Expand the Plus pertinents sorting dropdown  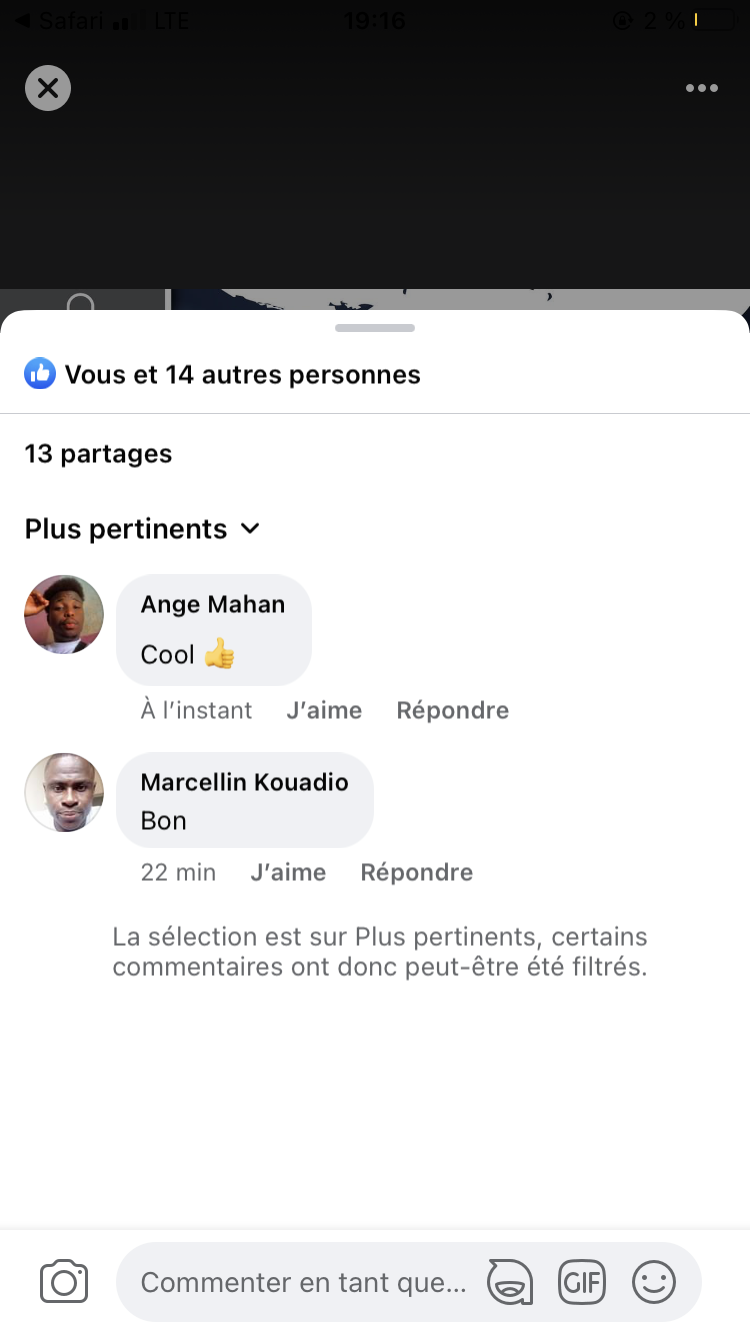127,528
